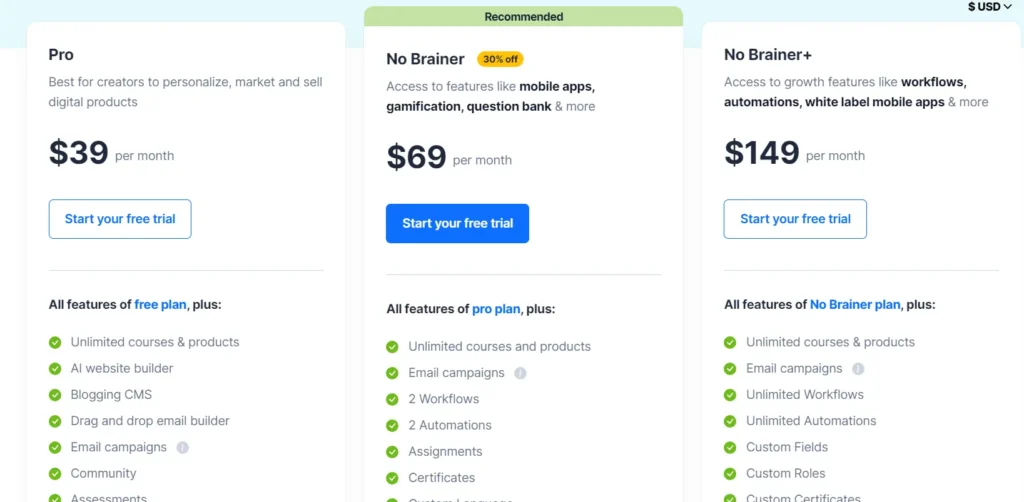Click info icon beside No Brainer Email campaigns
The height and width of the screenshot is (502, 1024).
520,373
